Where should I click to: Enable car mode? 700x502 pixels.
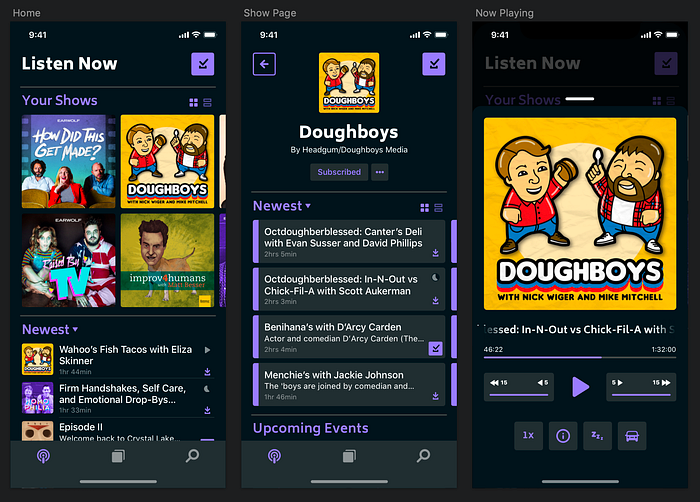pyautogui.click(x=632, y=435)
